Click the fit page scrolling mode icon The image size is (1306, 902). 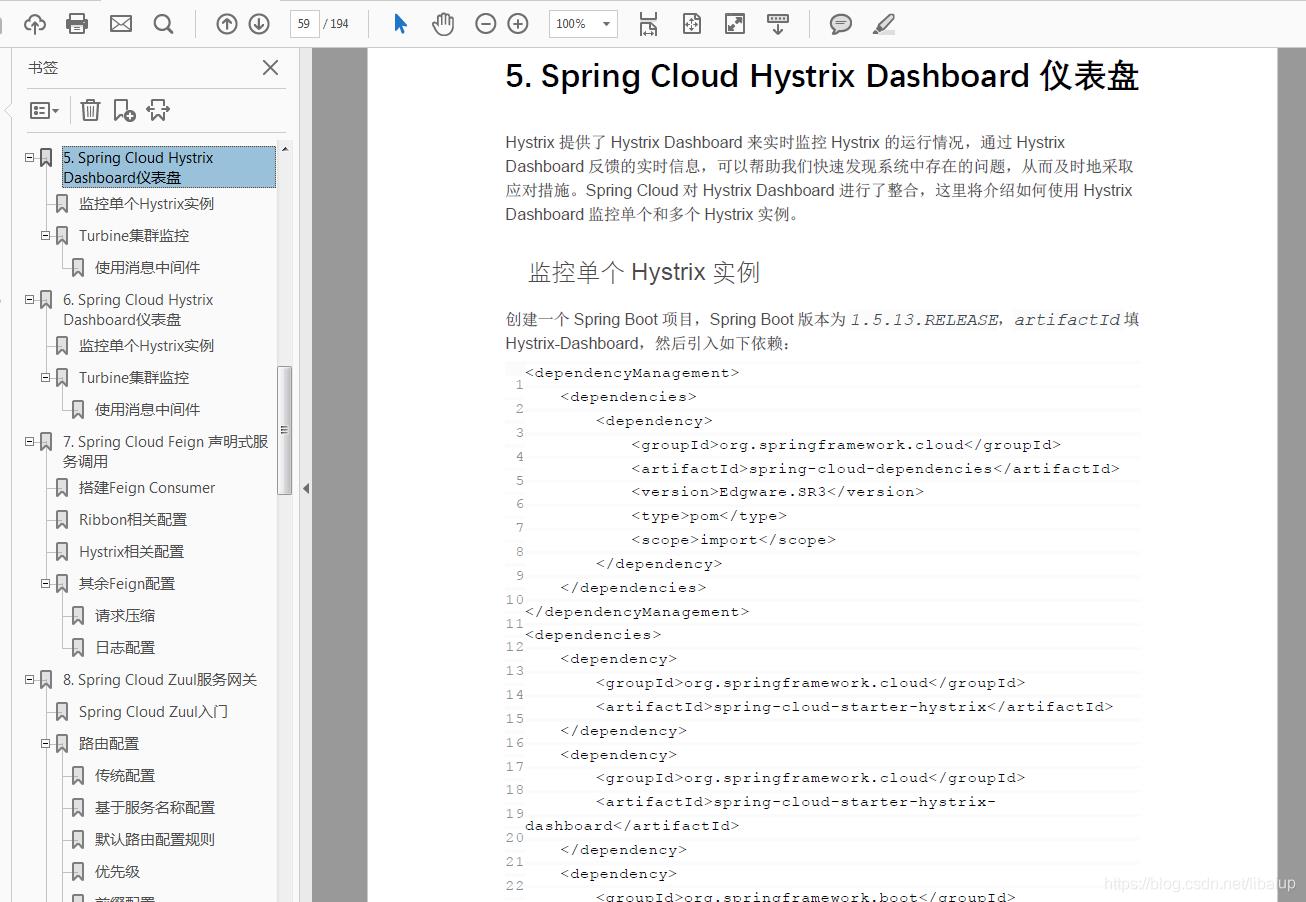[648, 23]
